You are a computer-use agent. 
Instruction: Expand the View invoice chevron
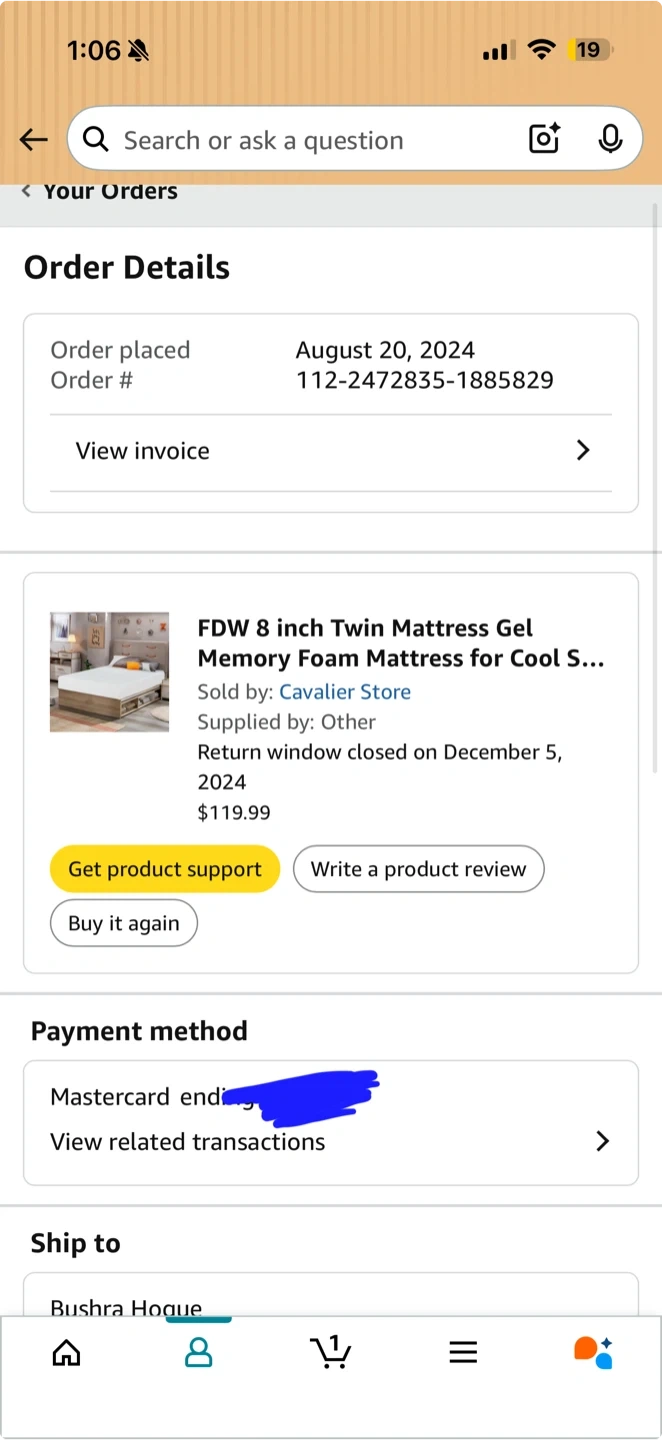point(583,451)
